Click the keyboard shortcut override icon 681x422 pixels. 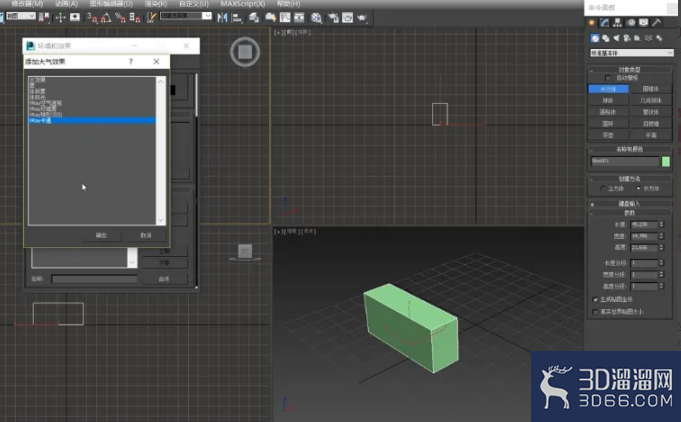75,17
